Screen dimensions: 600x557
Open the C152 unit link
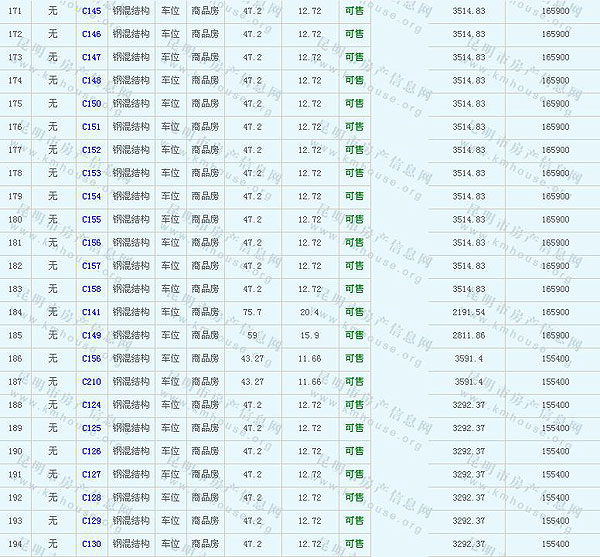click(x=91, y=149)
